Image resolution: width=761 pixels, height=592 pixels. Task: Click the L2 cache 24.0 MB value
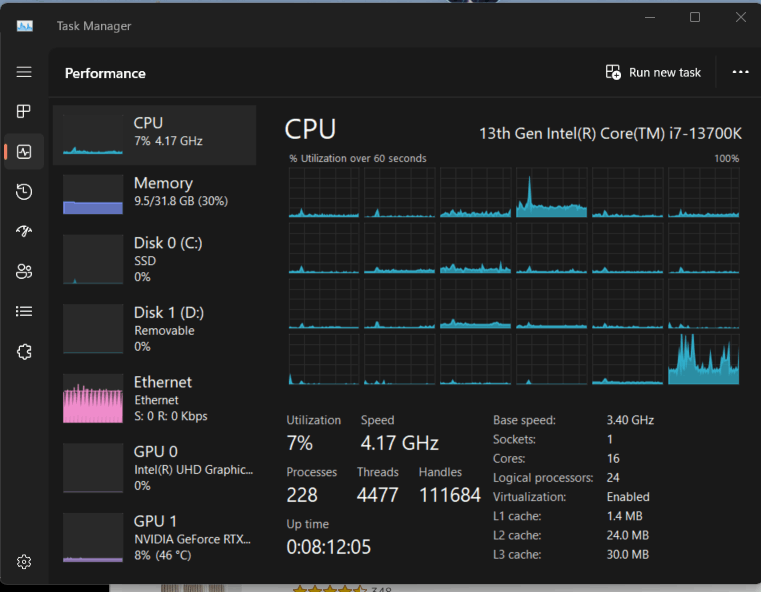[628, 536]
